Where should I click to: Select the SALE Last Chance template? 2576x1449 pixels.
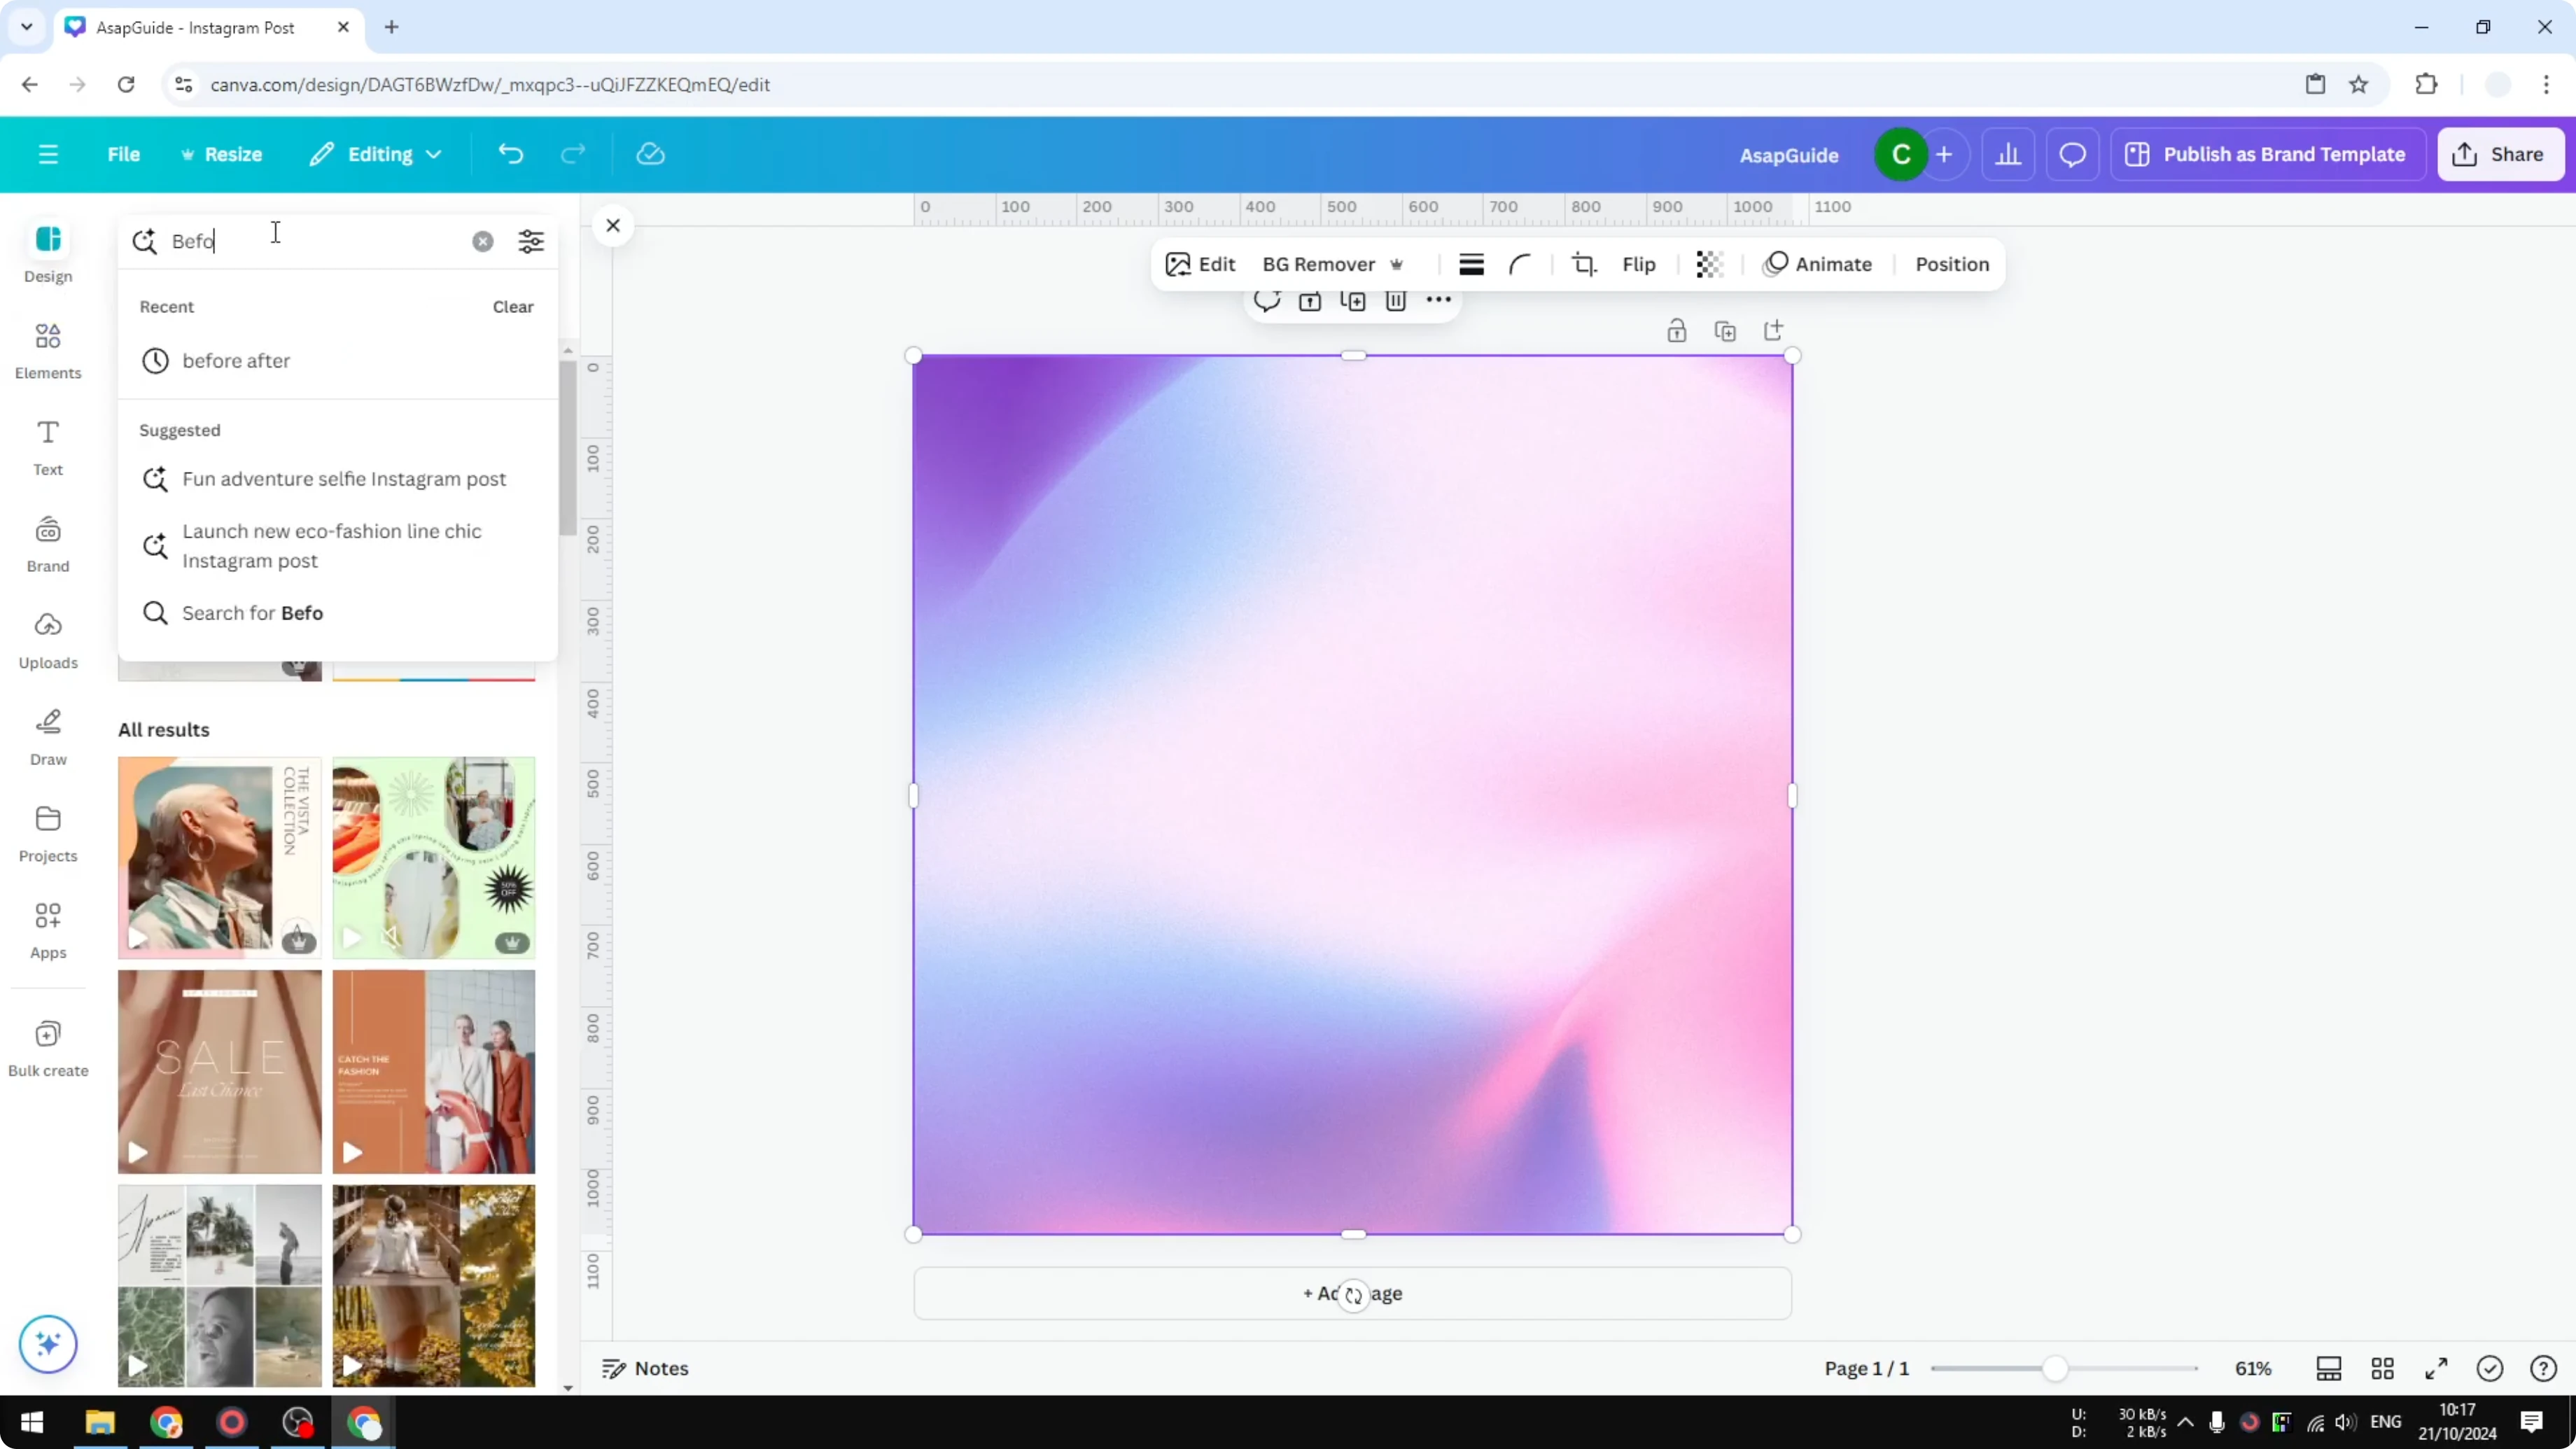tap(220, 1071)
